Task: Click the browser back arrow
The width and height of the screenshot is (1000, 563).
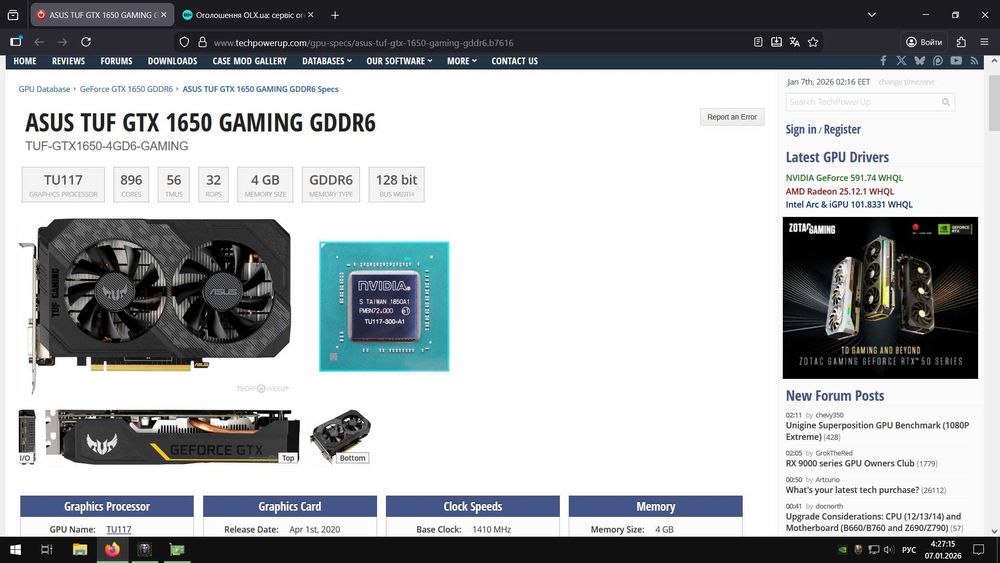Action: [x=39, y=42]
